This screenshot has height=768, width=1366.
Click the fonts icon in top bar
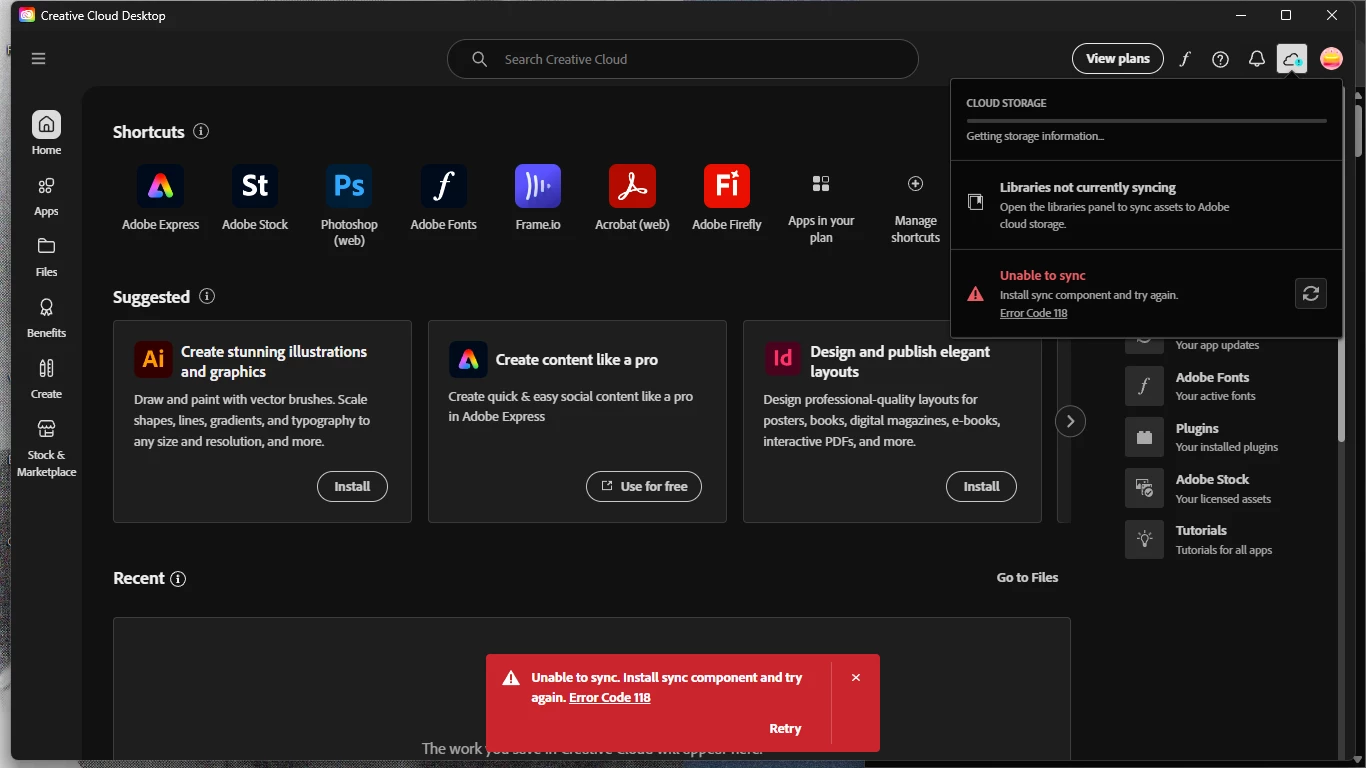(1185, 59)
